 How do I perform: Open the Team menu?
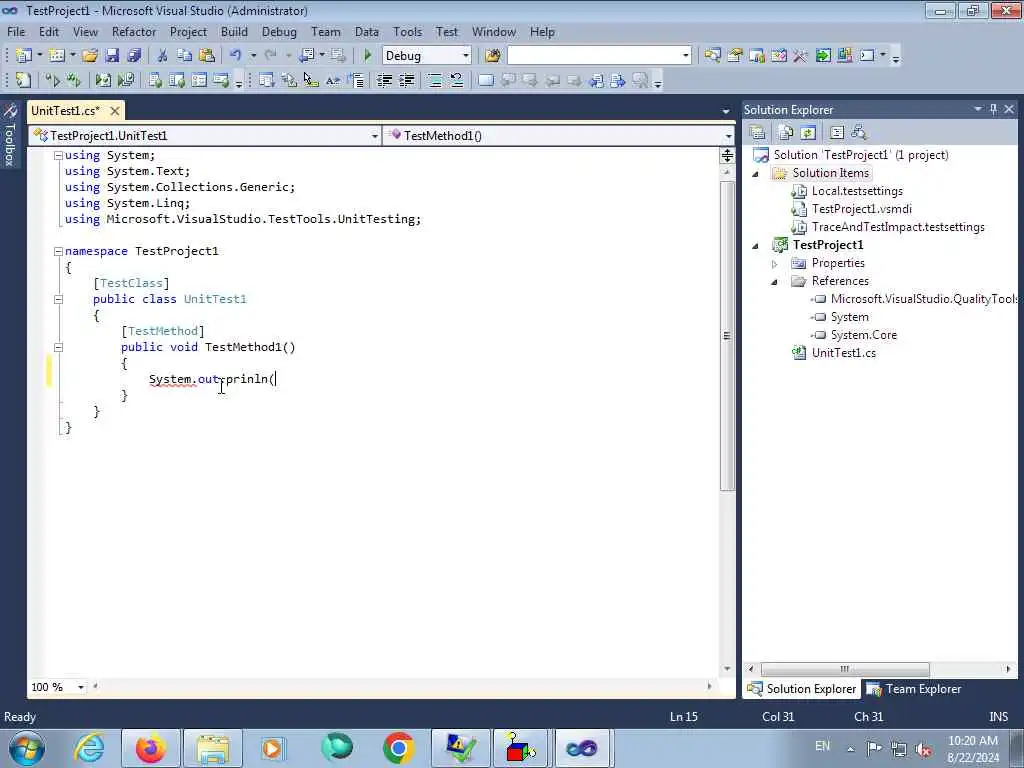(325, 31)
